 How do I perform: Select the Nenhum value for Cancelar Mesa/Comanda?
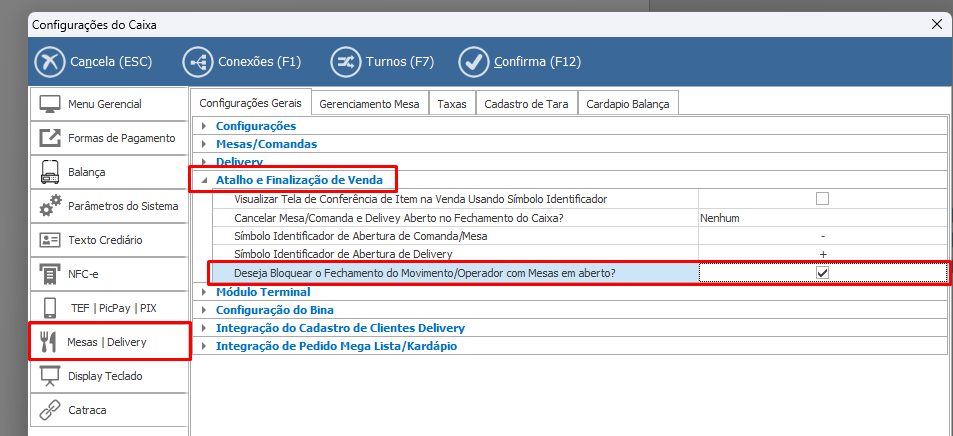pyautogui.click(x=720, y=217)
